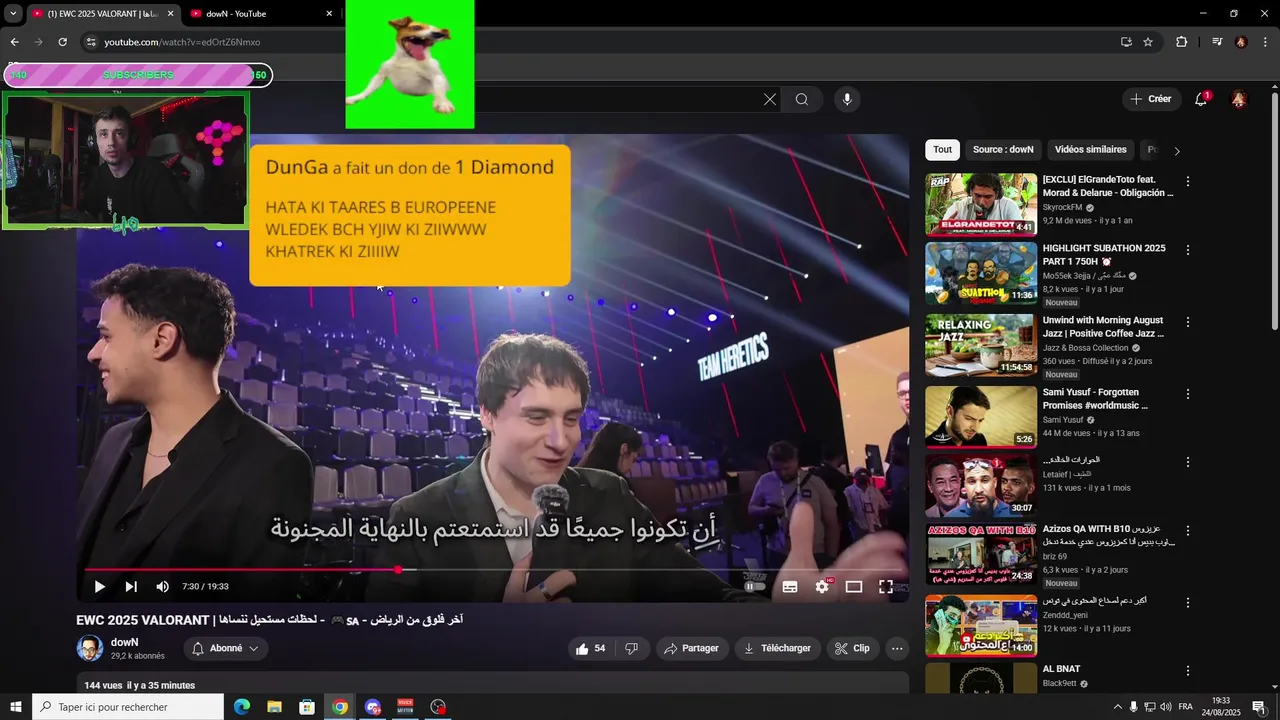Toggle the autoplay switch in player
The width and height of the screenshot is (1280, 720).
pyautogui.click(x=755, y=587)
